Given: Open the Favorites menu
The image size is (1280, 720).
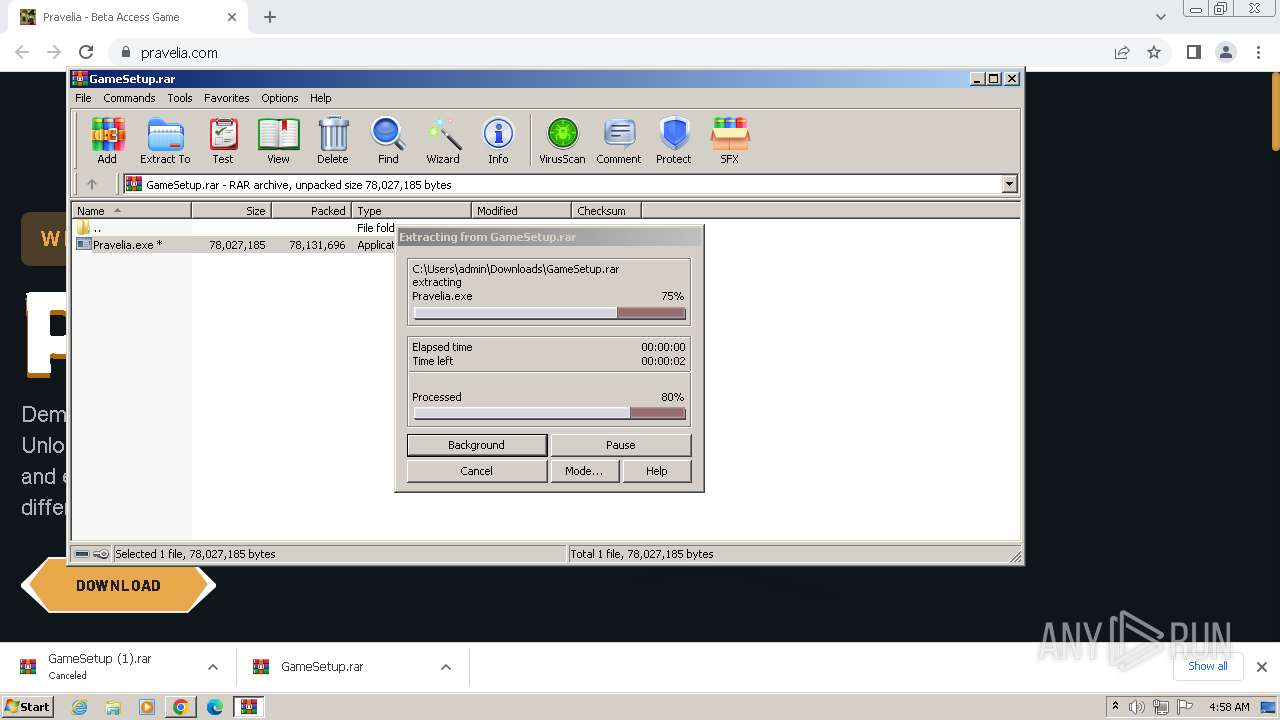Looking at the screenshot, I should click(227, 98).
